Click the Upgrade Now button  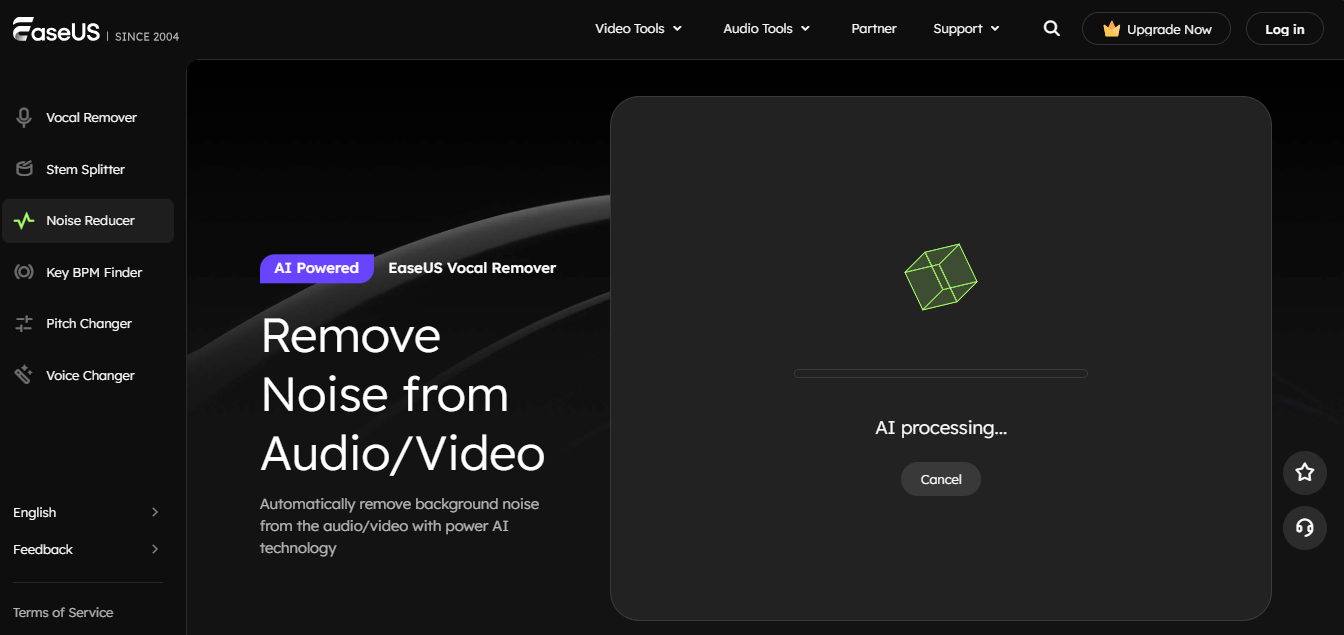coord(1156,29)
